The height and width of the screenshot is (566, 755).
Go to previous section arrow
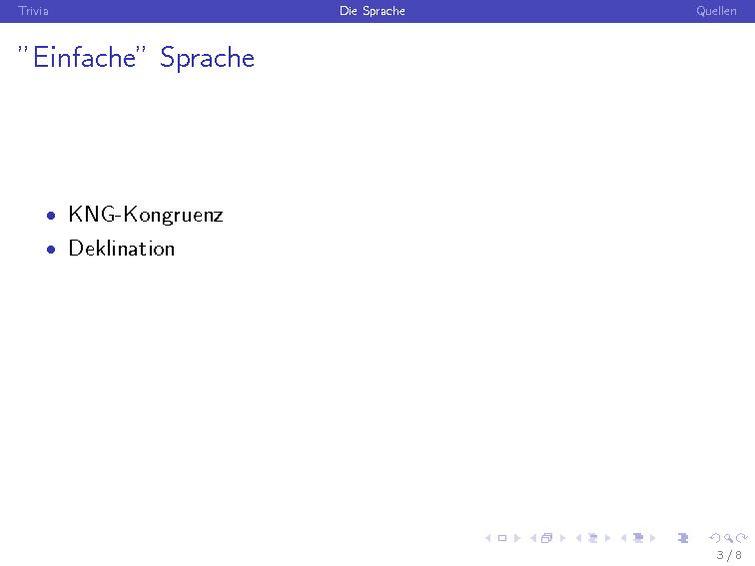(624, 538)
